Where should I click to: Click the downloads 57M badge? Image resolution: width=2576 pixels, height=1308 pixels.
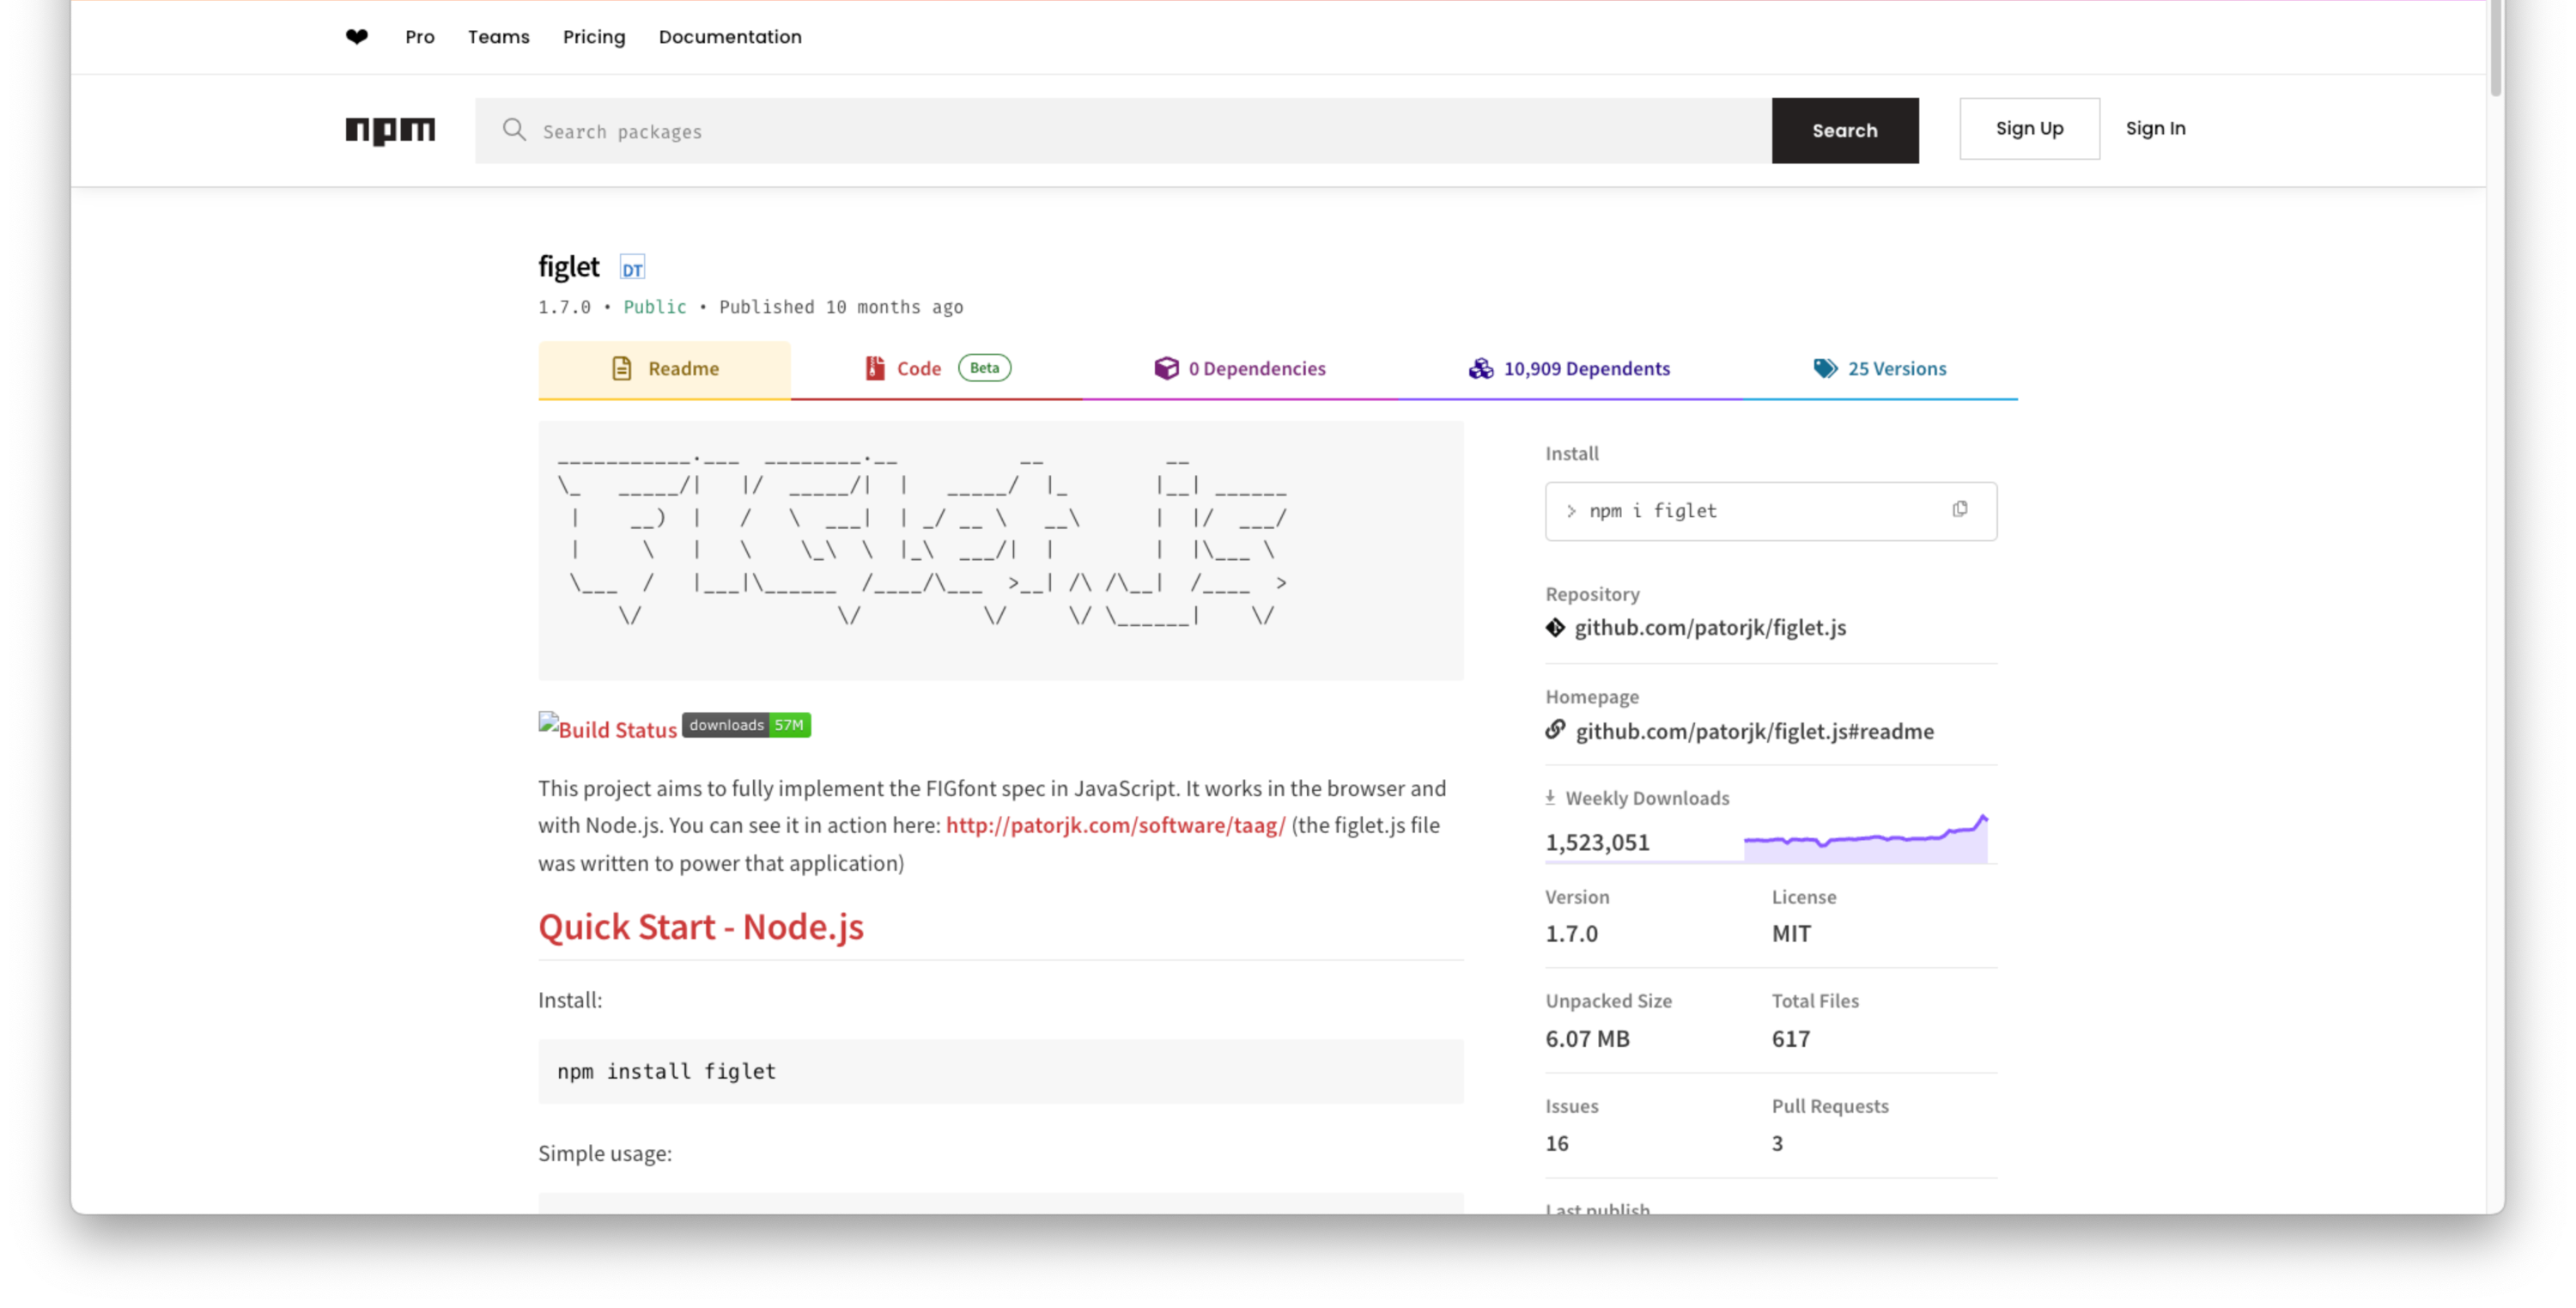(x=746, y=726)
